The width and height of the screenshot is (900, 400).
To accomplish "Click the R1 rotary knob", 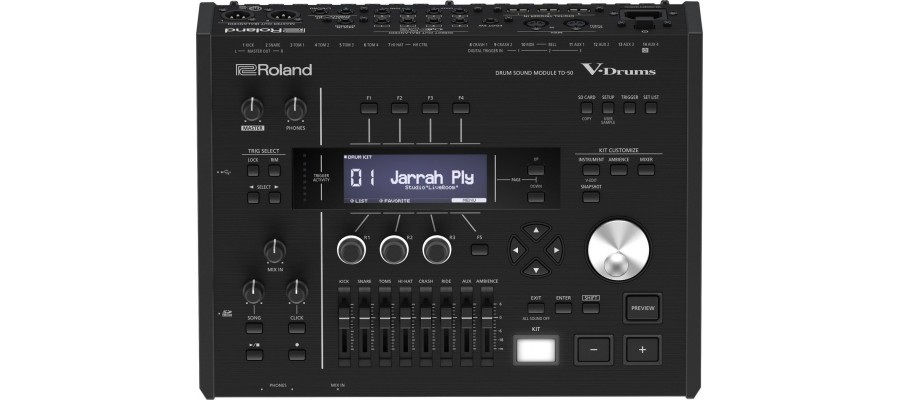I will 351,250.
